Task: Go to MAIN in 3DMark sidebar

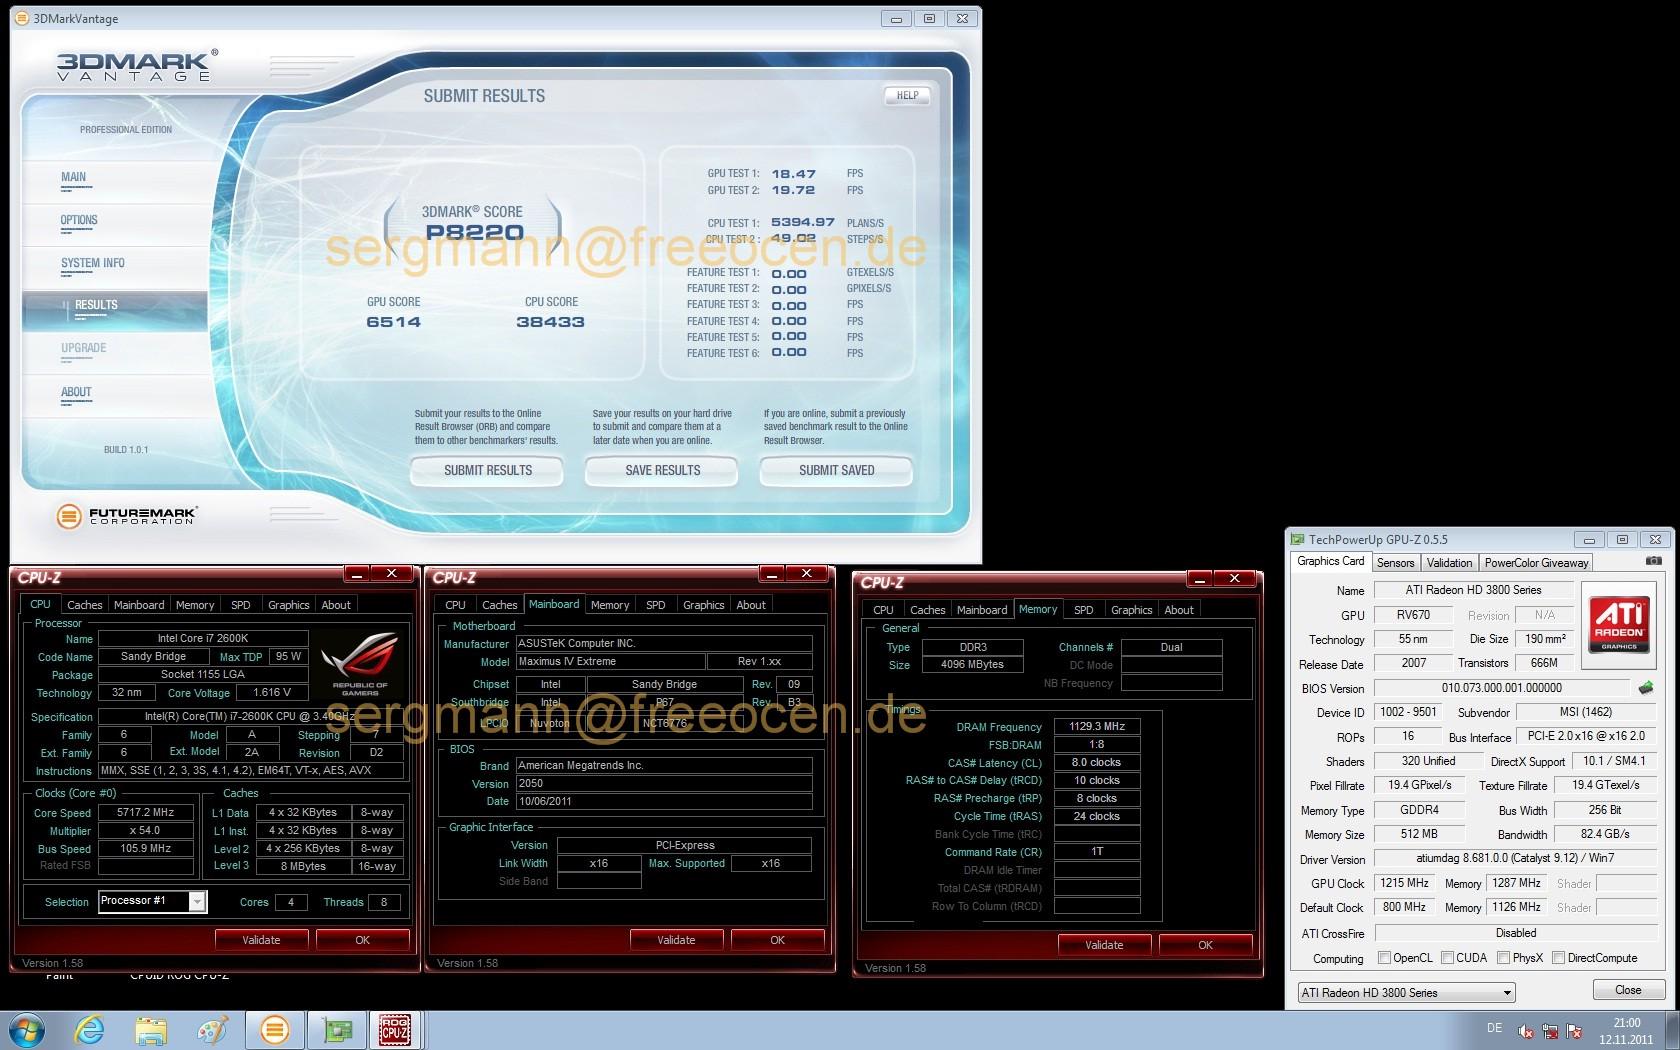Action: coord(73,177)
